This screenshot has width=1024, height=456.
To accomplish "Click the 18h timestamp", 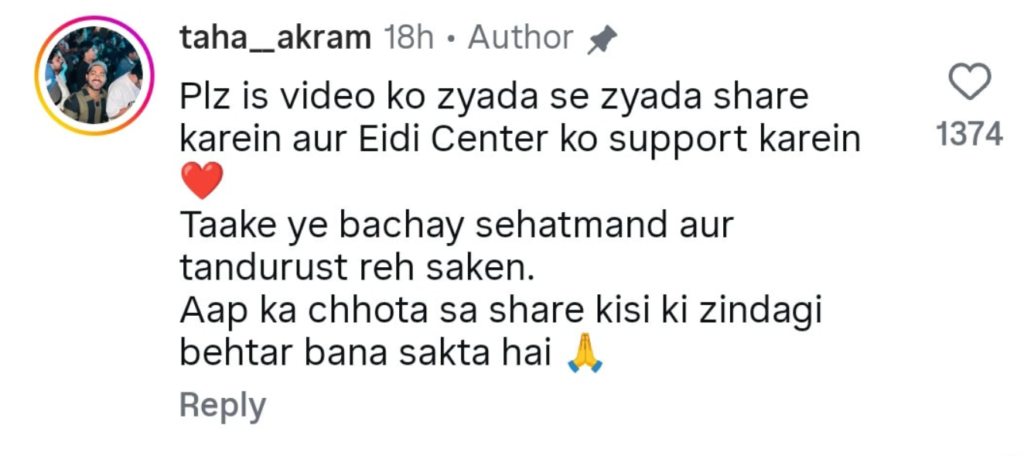I will [409, 39].
